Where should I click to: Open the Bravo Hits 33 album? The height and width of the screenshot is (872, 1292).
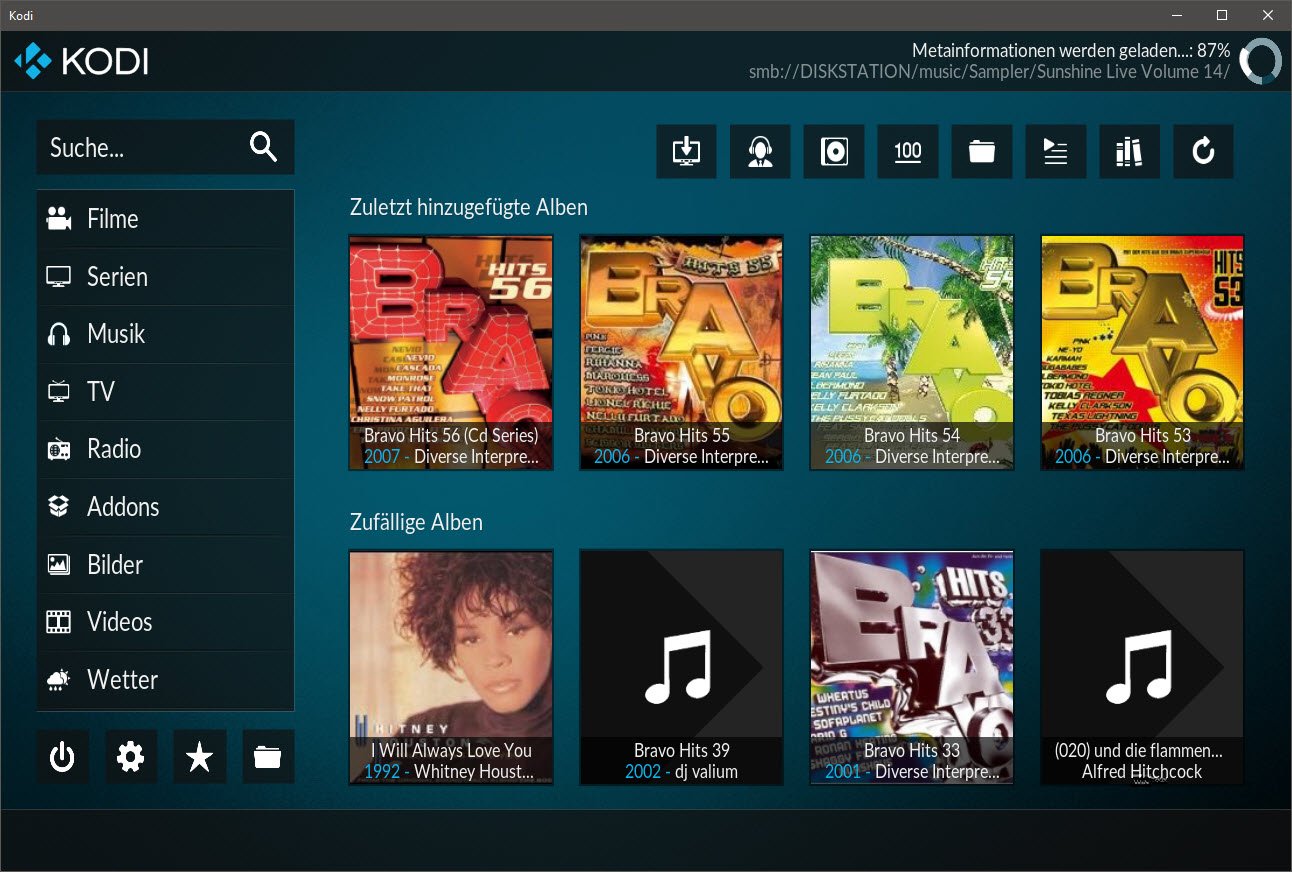pos(912,667)
